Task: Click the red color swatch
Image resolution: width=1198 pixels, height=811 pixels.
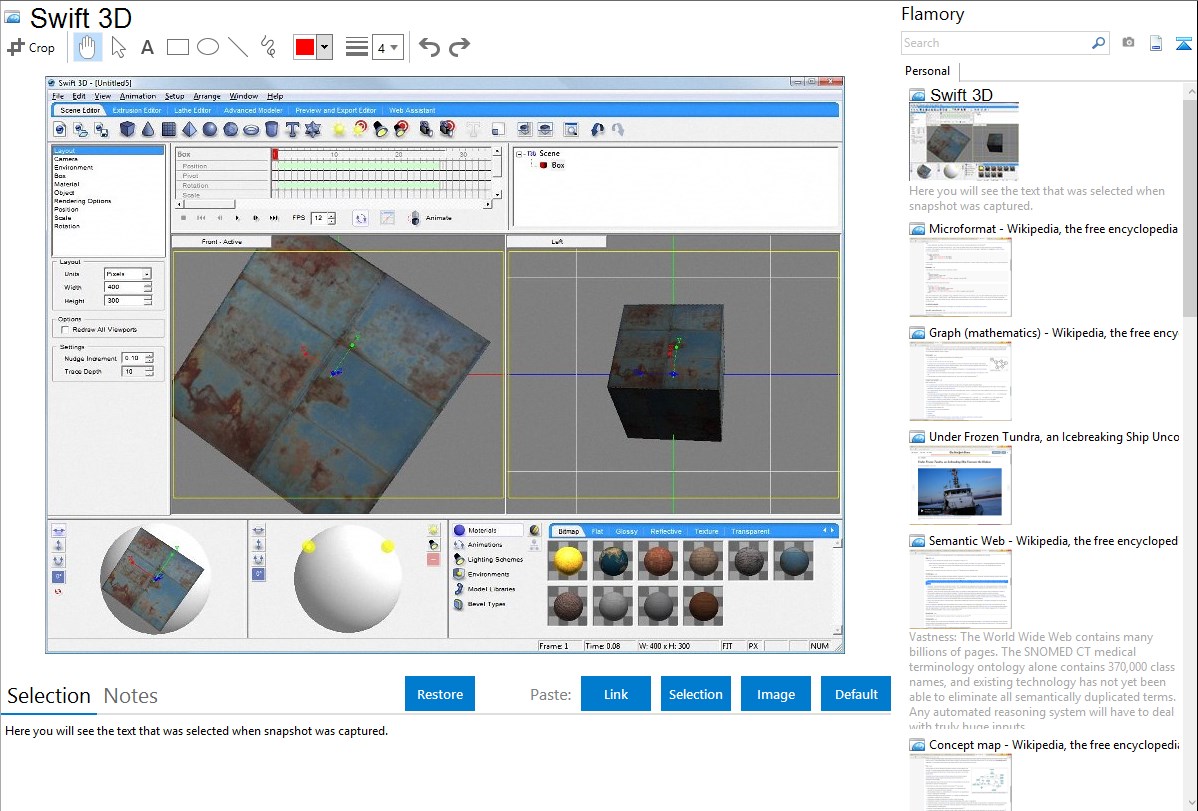Action: [x=305, y=47]
